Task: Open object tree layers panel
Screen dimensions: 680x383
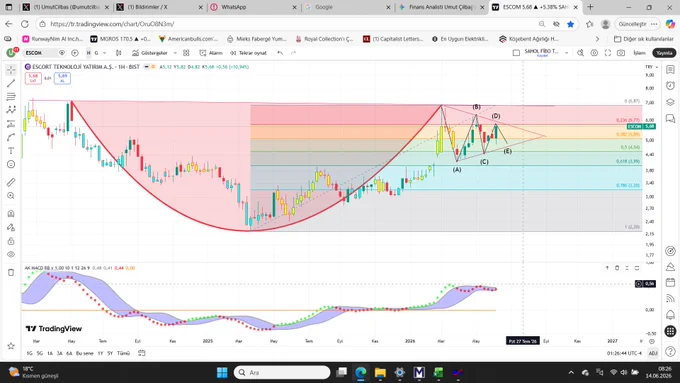Action: [x=670, y=102]
